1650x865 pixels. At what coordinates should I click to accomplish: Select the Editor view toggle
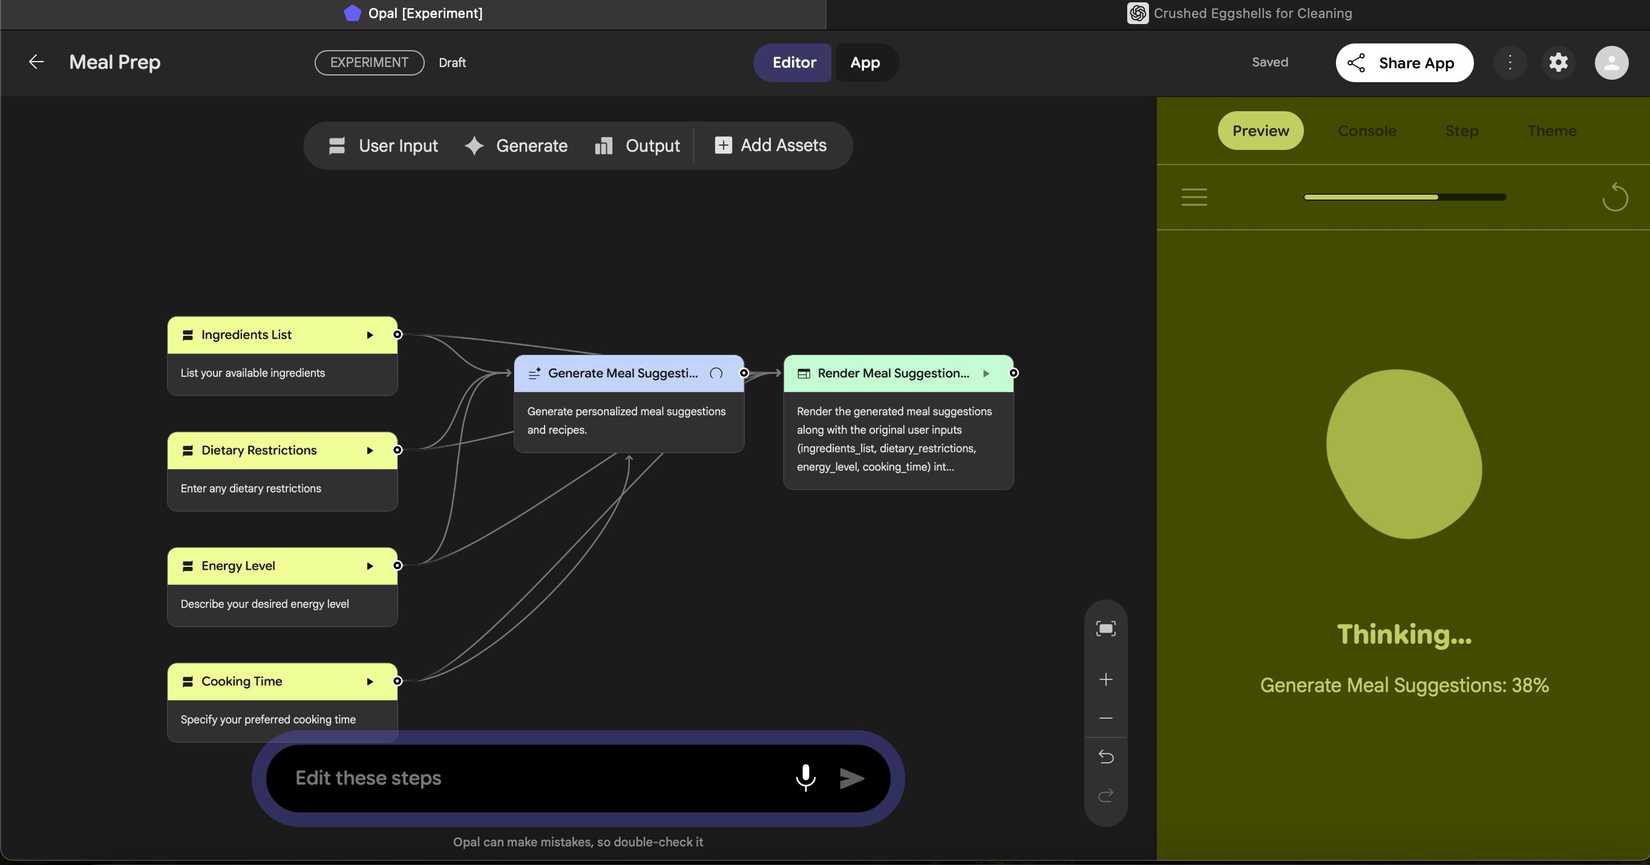[x=794, y=62]
